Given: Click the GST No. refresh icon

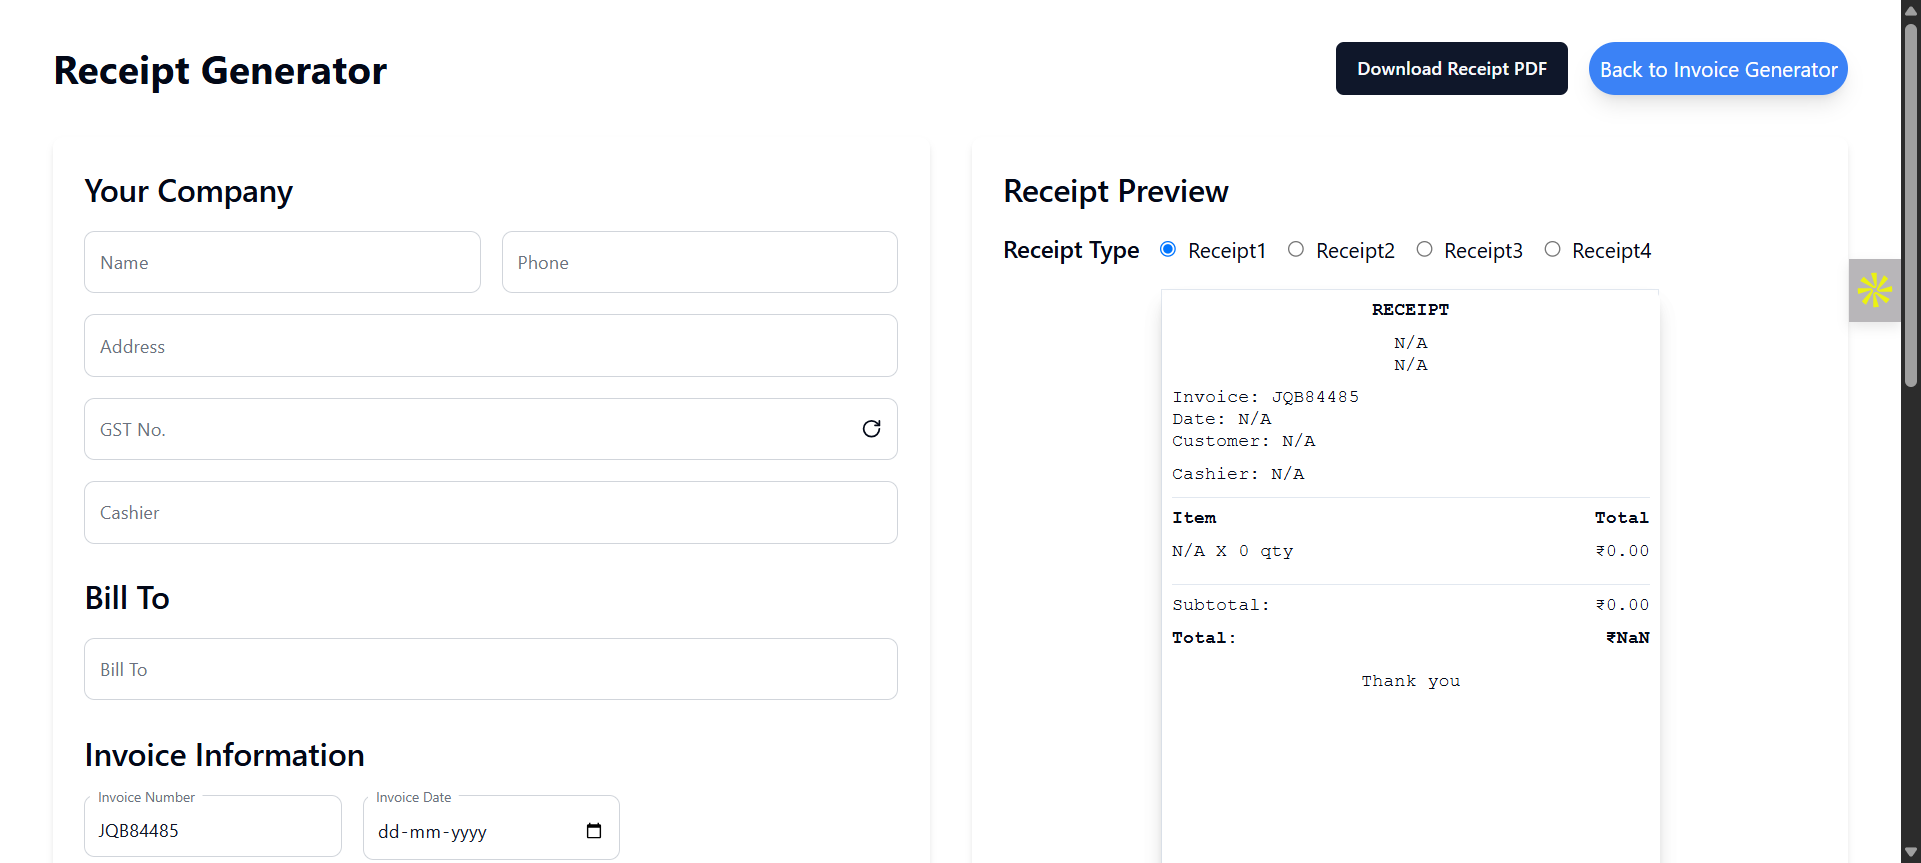Looking at the screenshot, I should pos(871,429).
